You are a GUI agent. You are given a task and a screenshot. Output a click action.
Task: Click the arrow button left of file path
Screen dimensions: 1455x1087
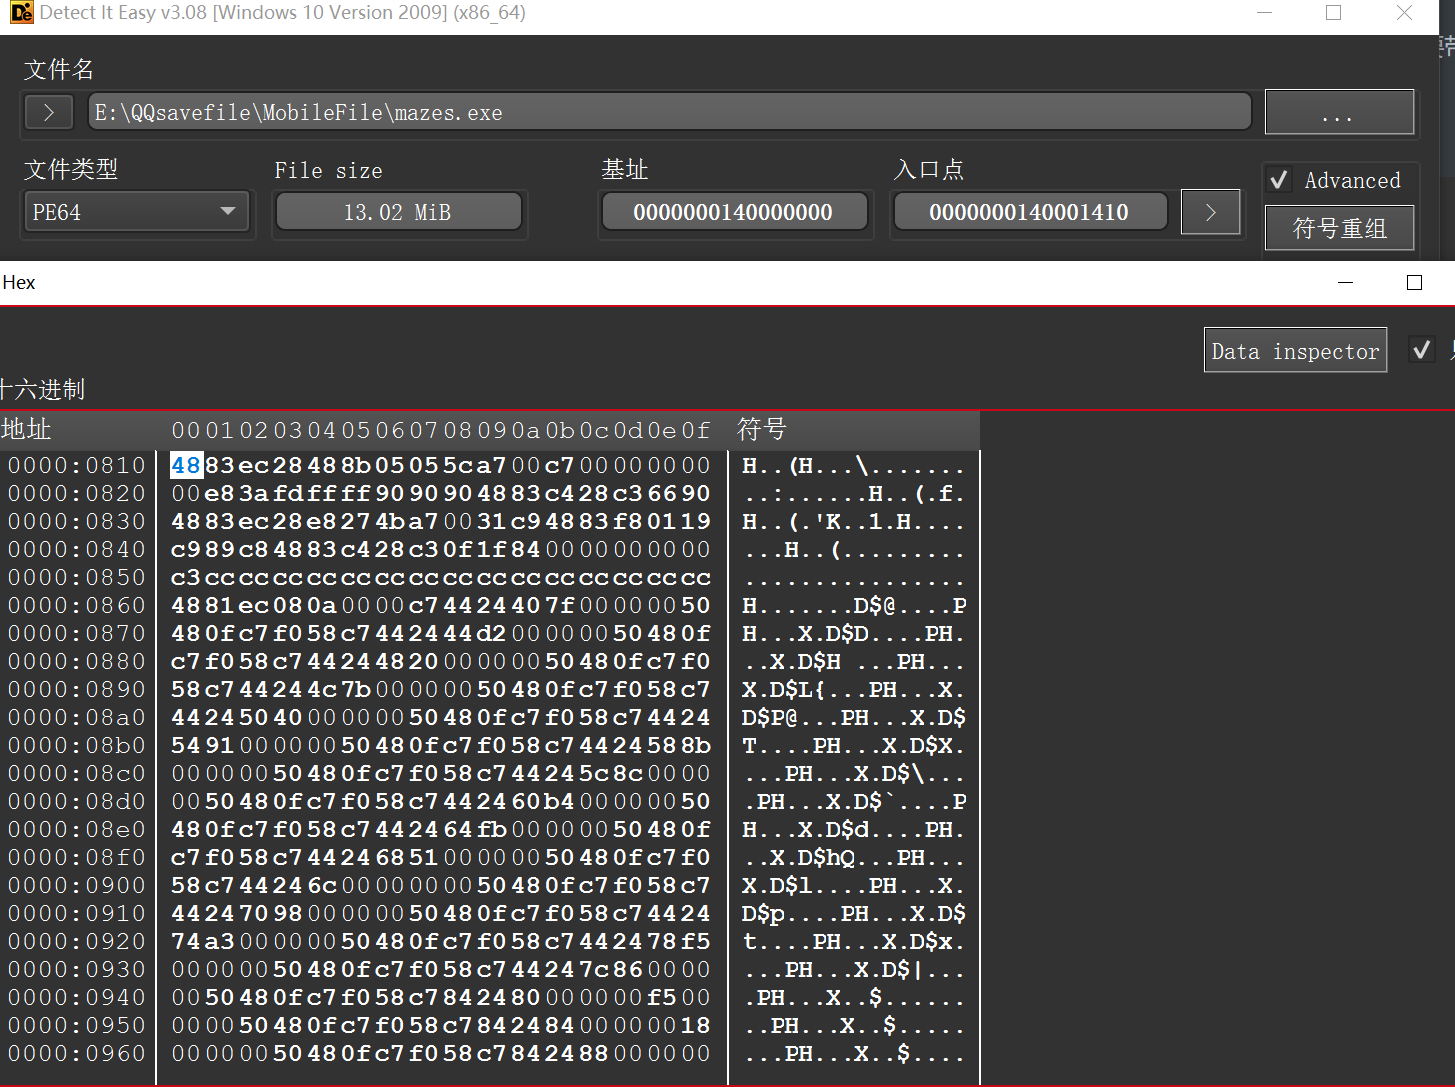(49, 112)
